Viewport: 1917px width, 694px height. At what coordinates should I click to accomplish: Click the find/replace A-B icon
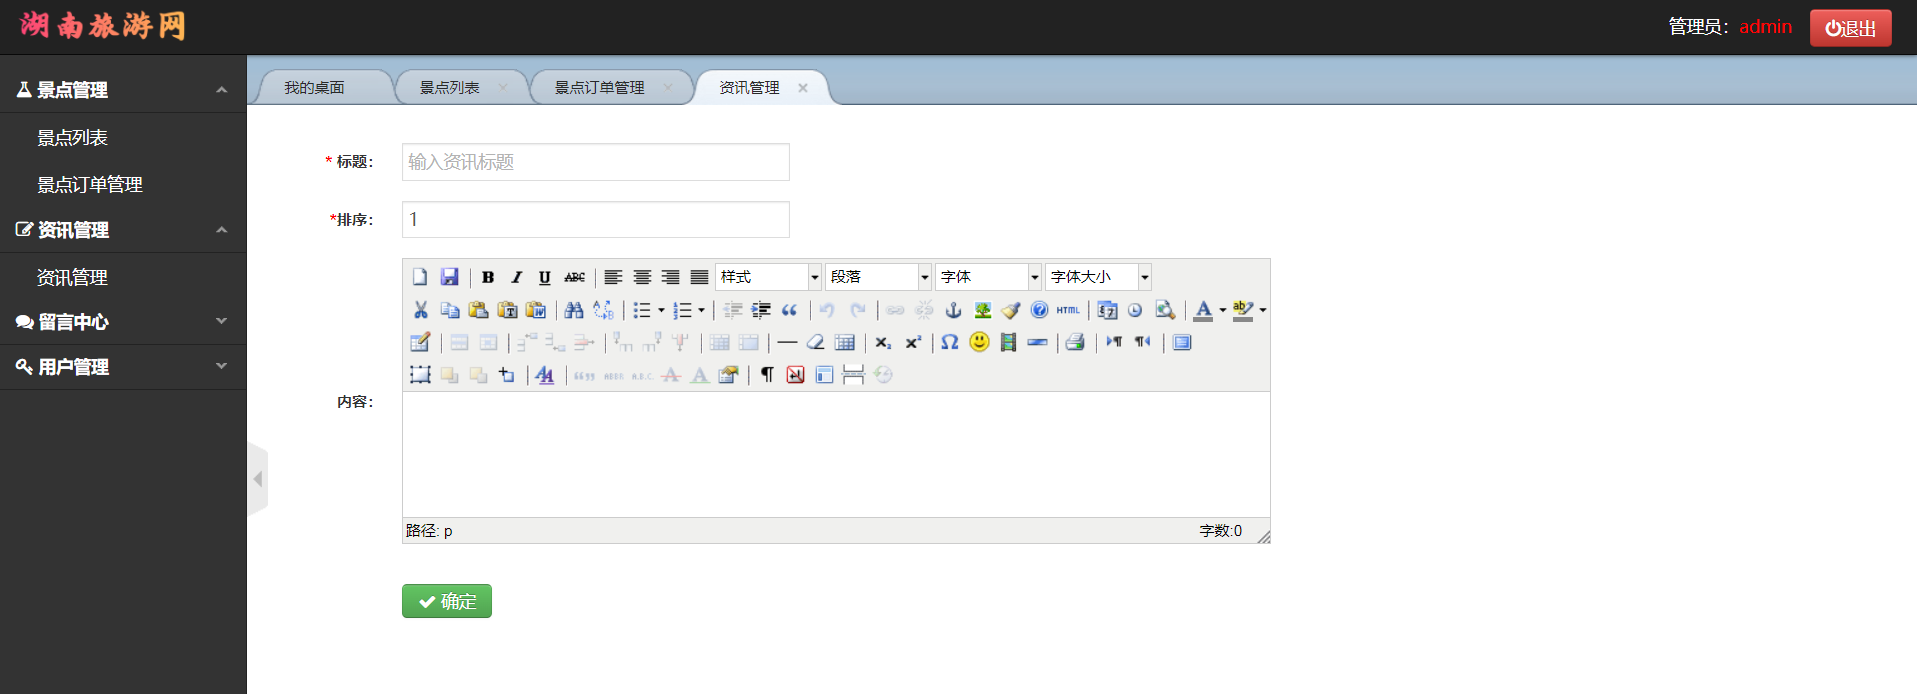(603, 310)
